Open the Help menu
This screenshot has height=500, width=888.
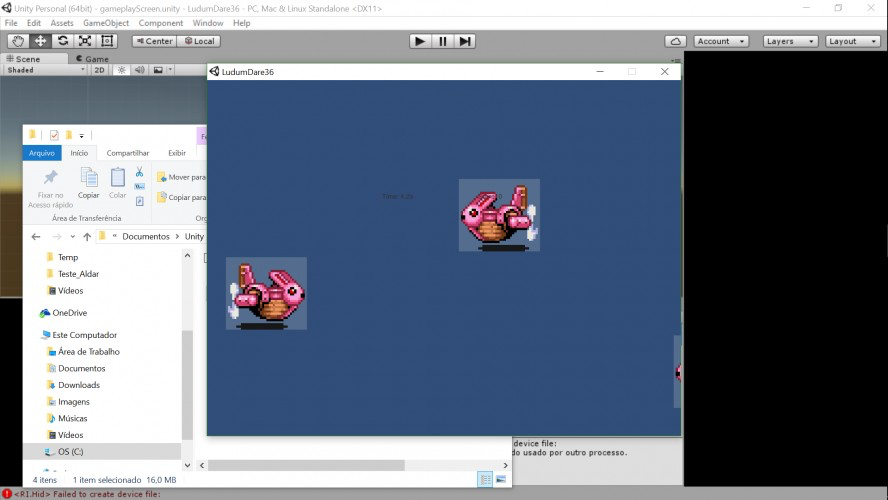click(241, 23)
